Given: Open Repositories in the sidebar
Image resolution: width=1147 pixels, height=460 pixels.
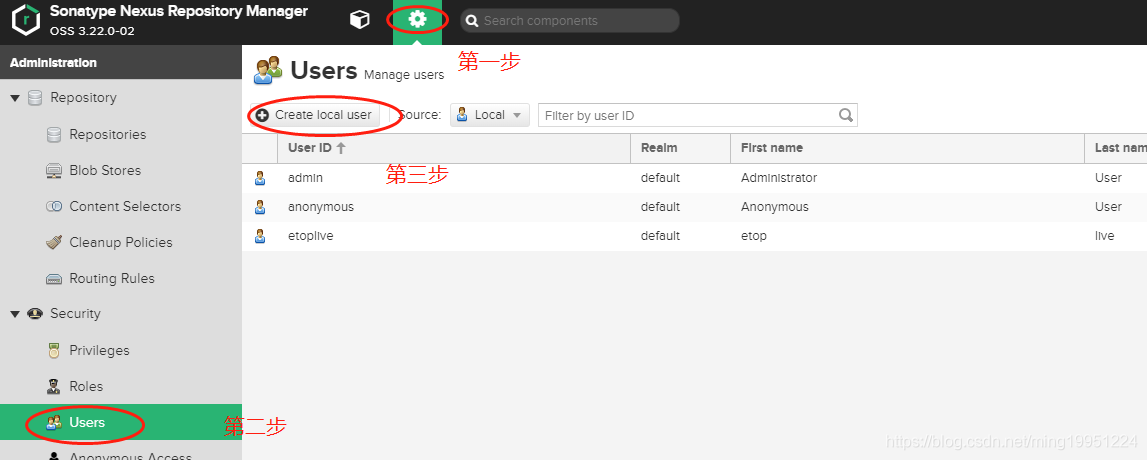Looking at the screenshot, I should coord(108,135).
